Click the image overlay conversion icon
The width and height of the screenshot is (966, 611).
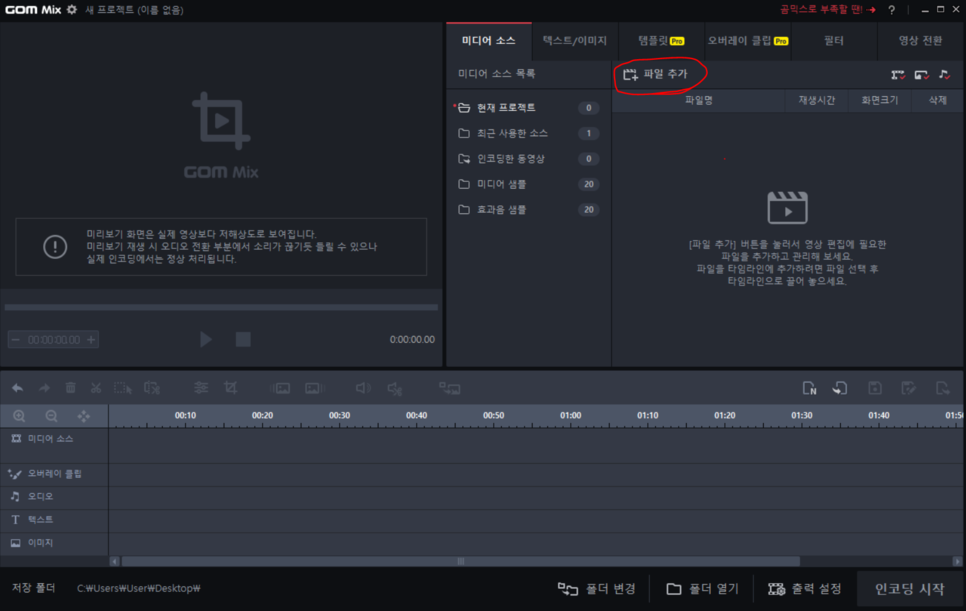(450, 388)
